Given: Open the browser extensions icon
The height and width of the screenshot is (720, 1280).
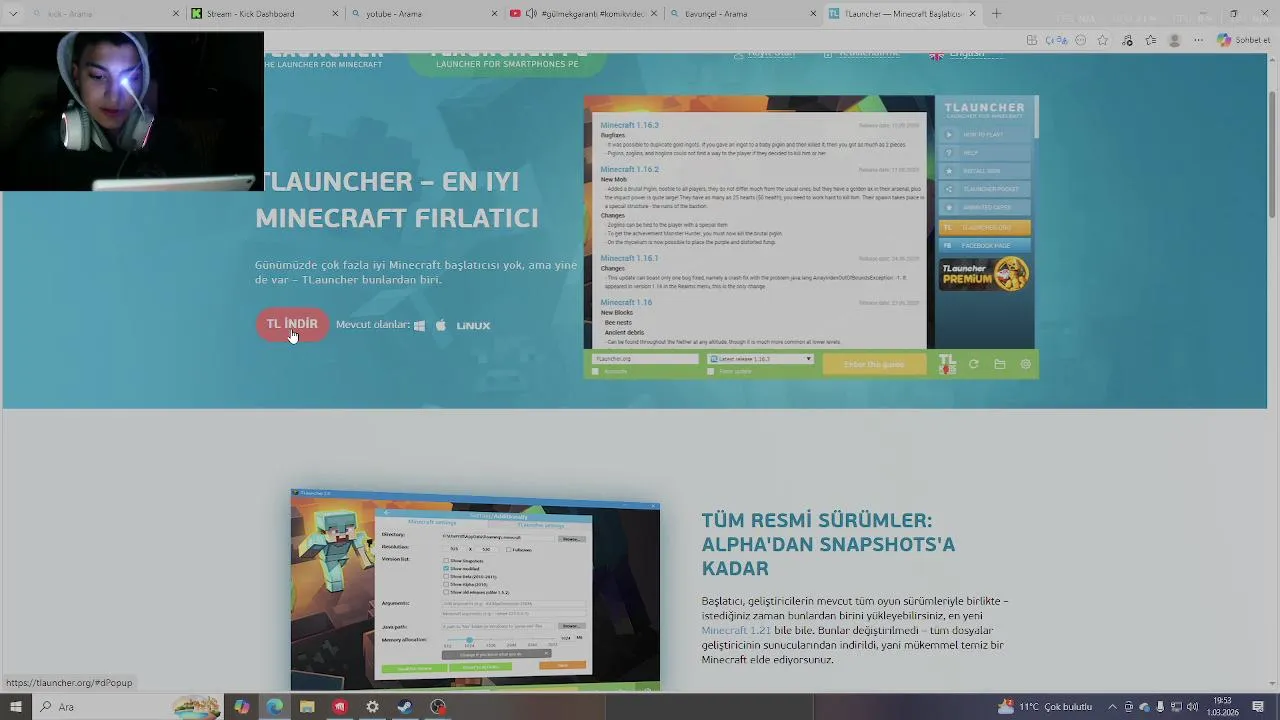Looking at the screenshot, I should 1127,40.
